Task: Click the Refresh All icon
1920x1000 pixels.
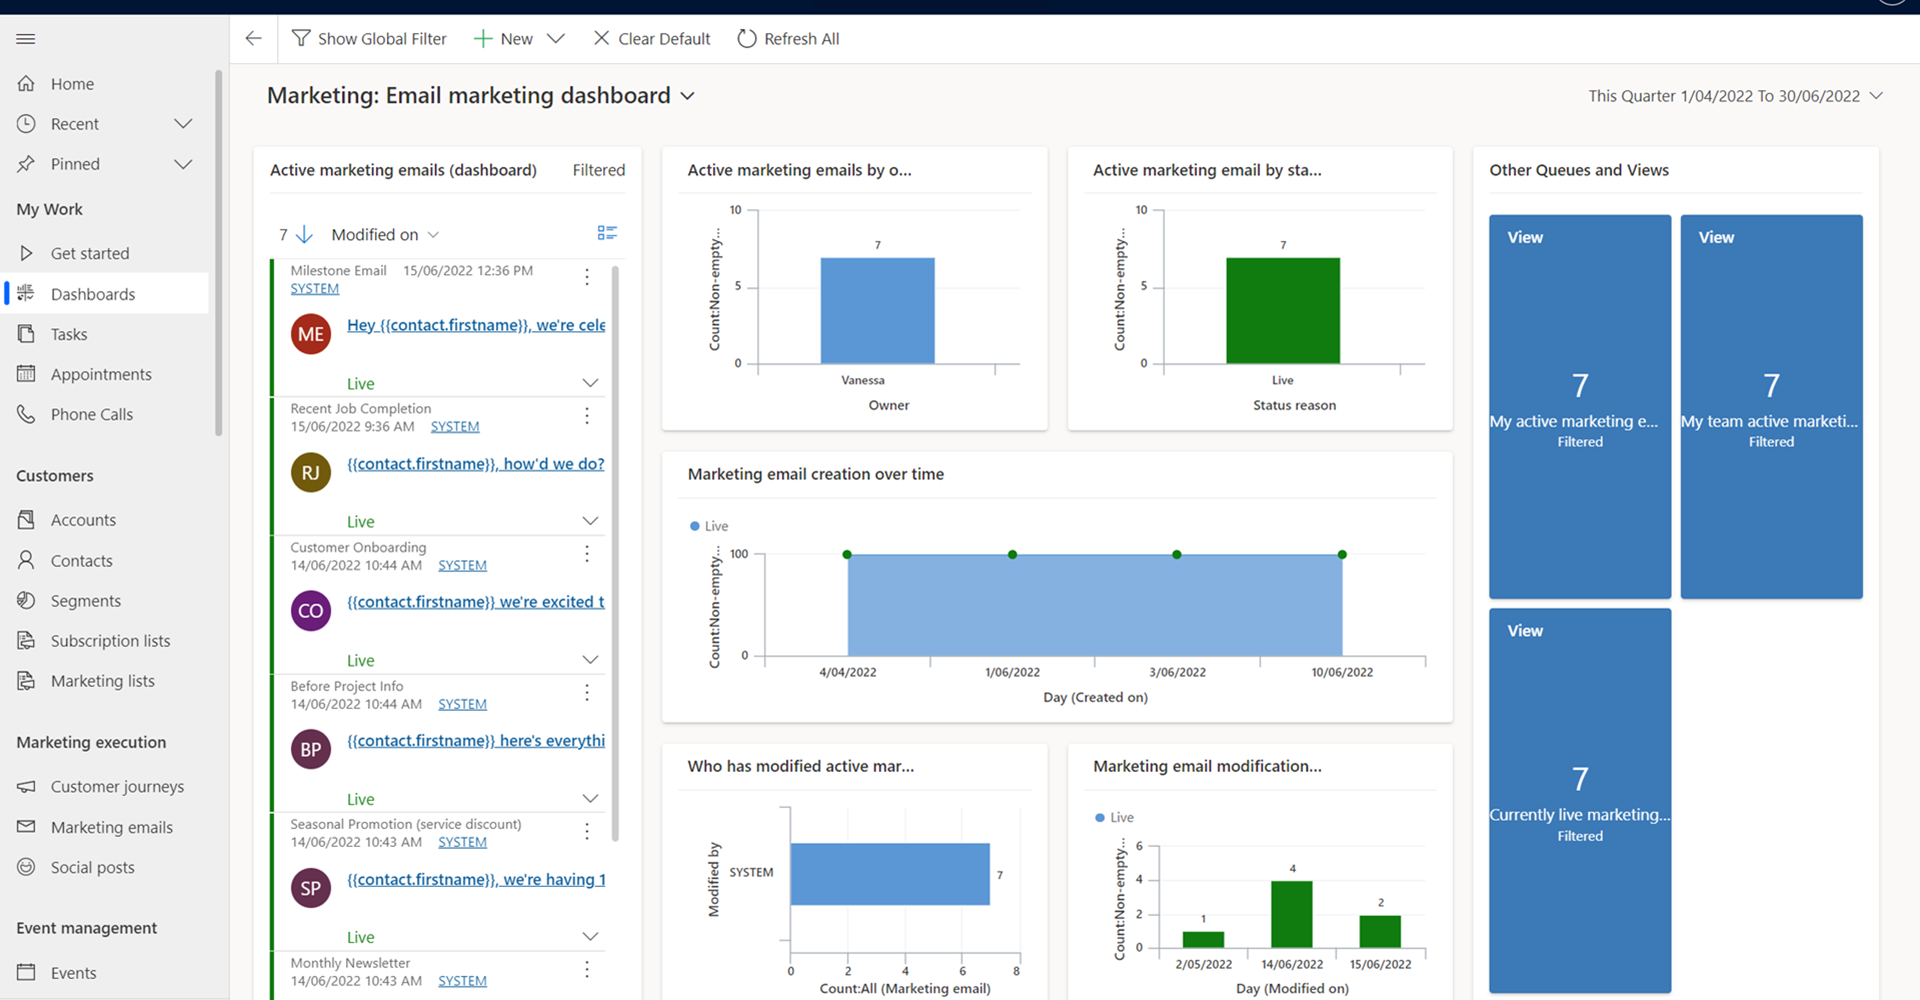Action: (x=746, y=39)
